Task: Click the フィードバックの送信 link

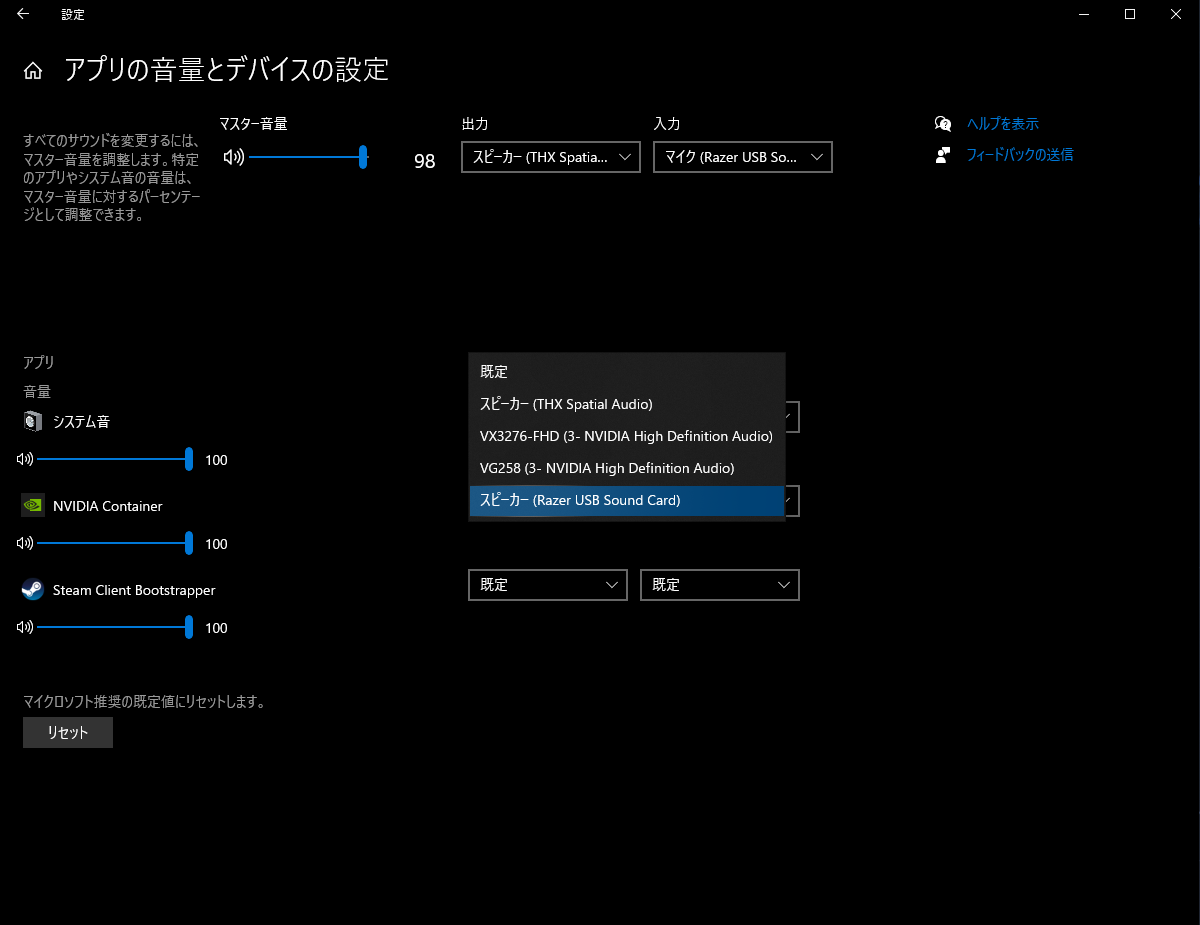Action: [x=1021, y=154]
